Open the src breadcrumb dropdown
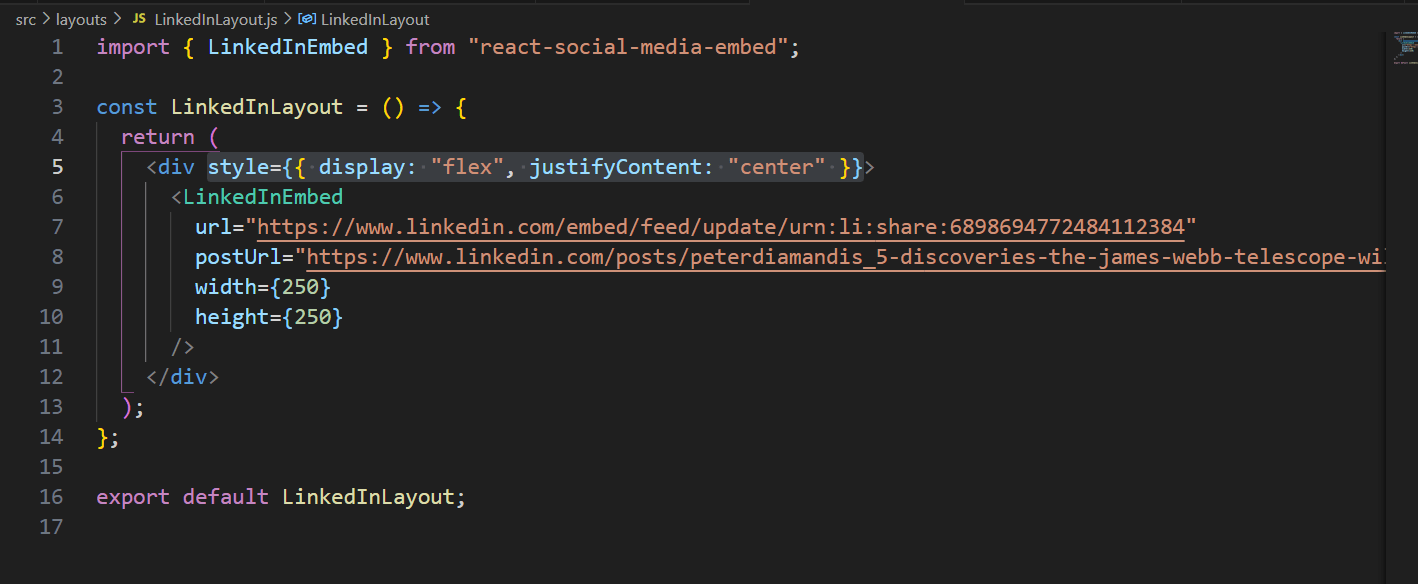This screenshot has width=1418, height=584. 26,18
